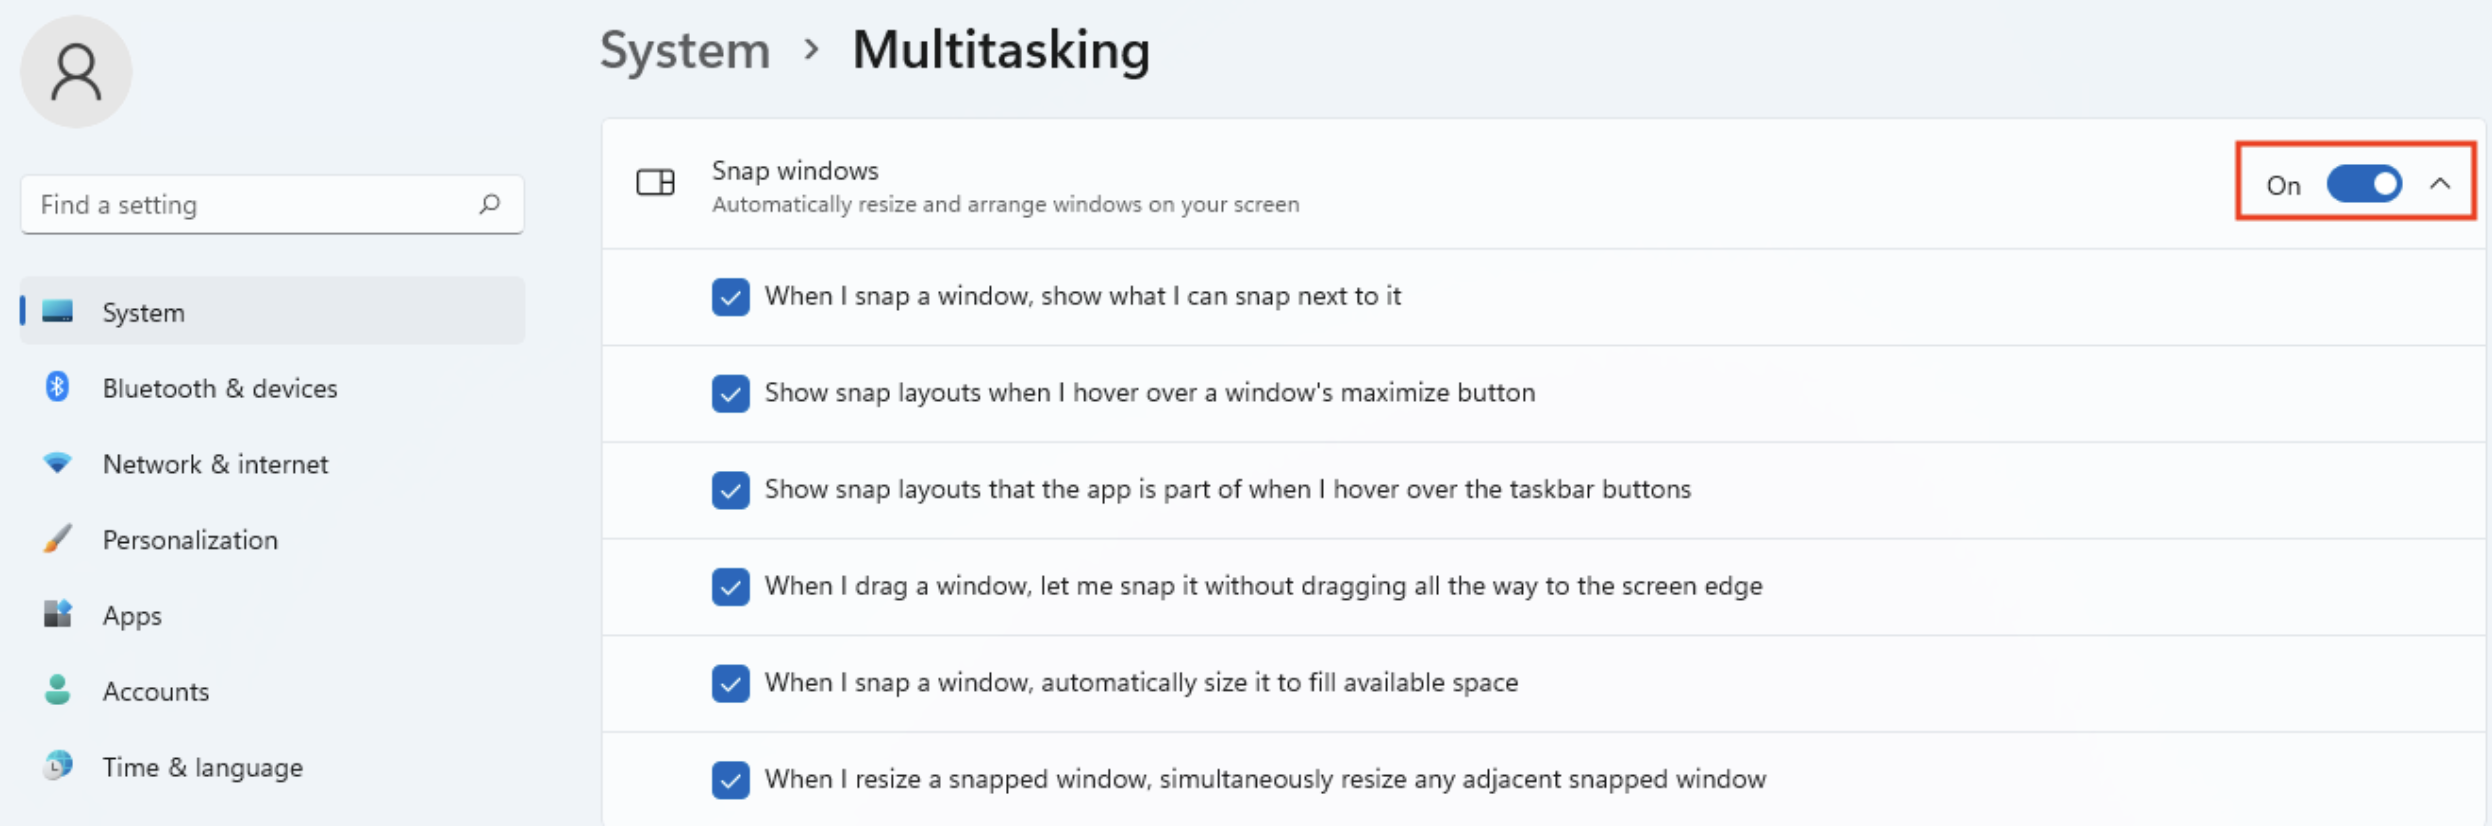Navigate back to System breadcrumb
The height and width of the screenshot is (828, 2492).
point(685,50)
